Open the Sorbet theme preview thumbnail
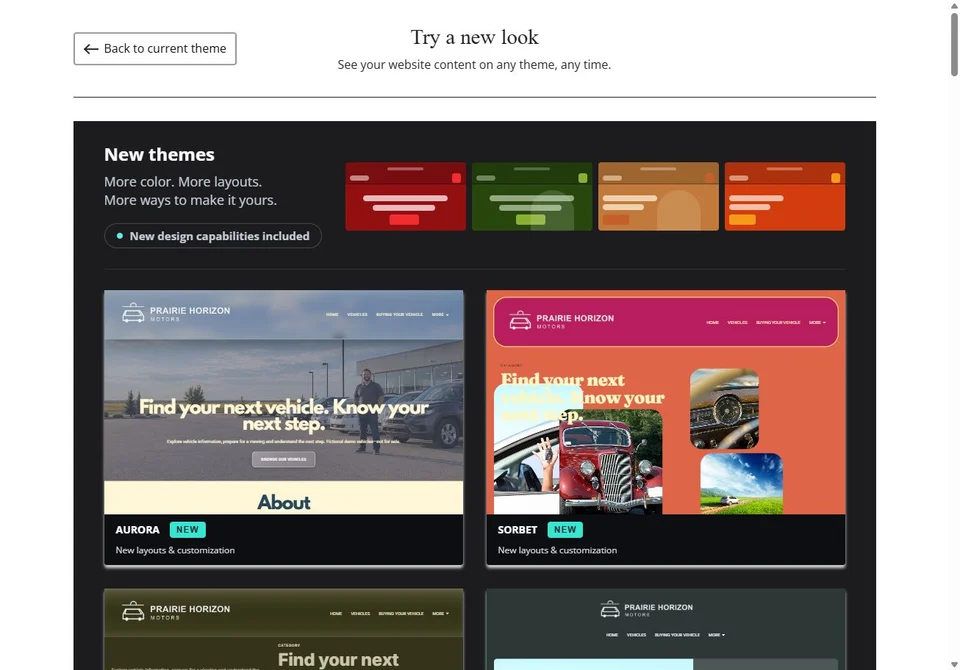Image resolution: width=960 pixels, height=670 pixels. tap(666, 402)
